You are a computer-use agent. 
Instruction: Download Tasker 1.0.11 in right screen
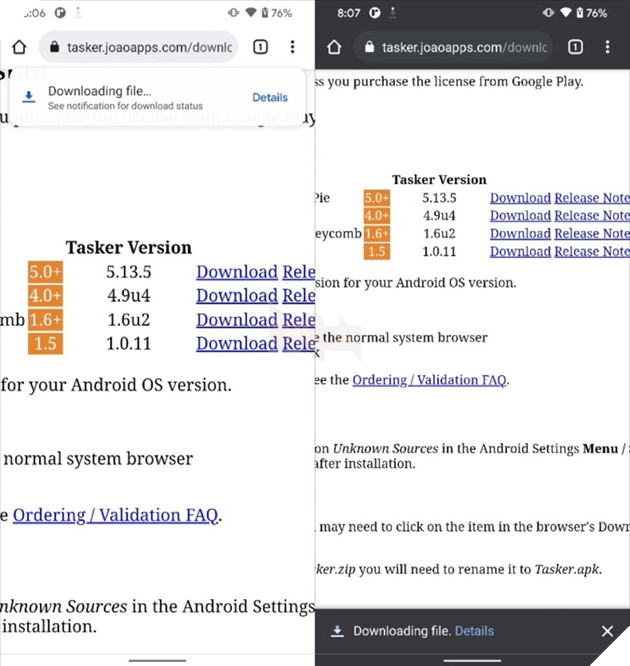520,251
